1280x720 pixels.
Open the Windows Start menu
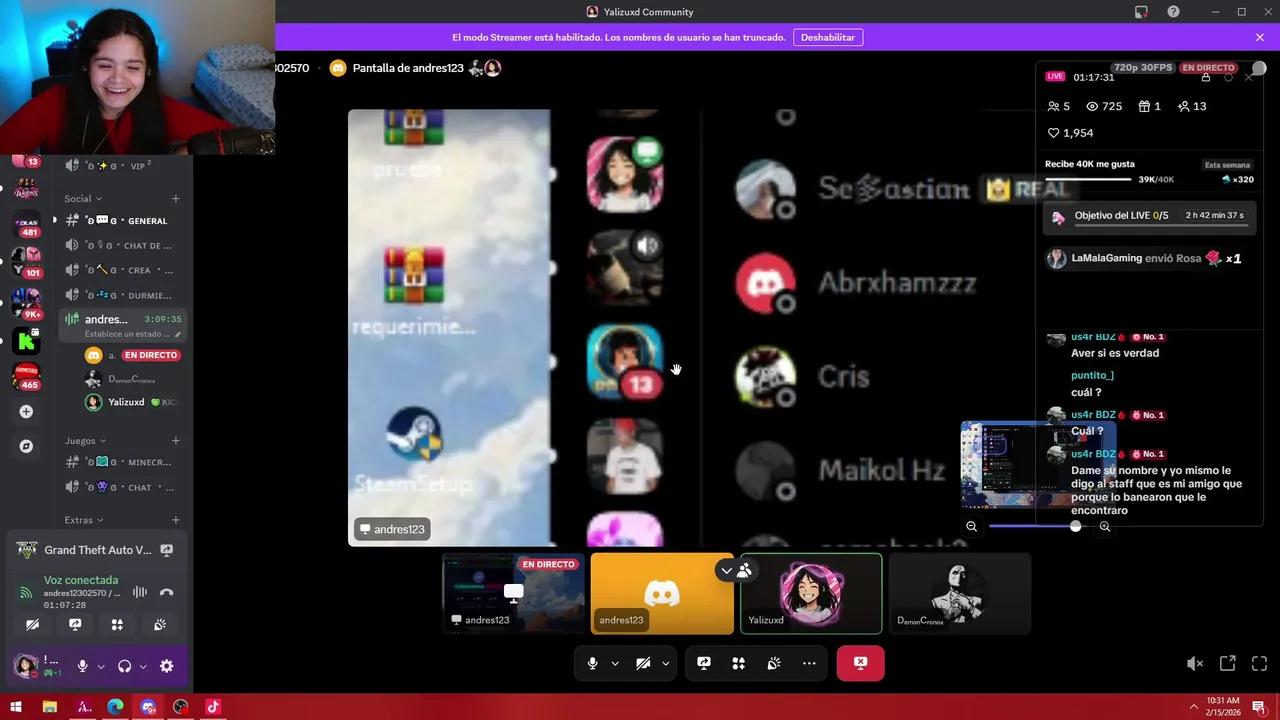point(16,707)
